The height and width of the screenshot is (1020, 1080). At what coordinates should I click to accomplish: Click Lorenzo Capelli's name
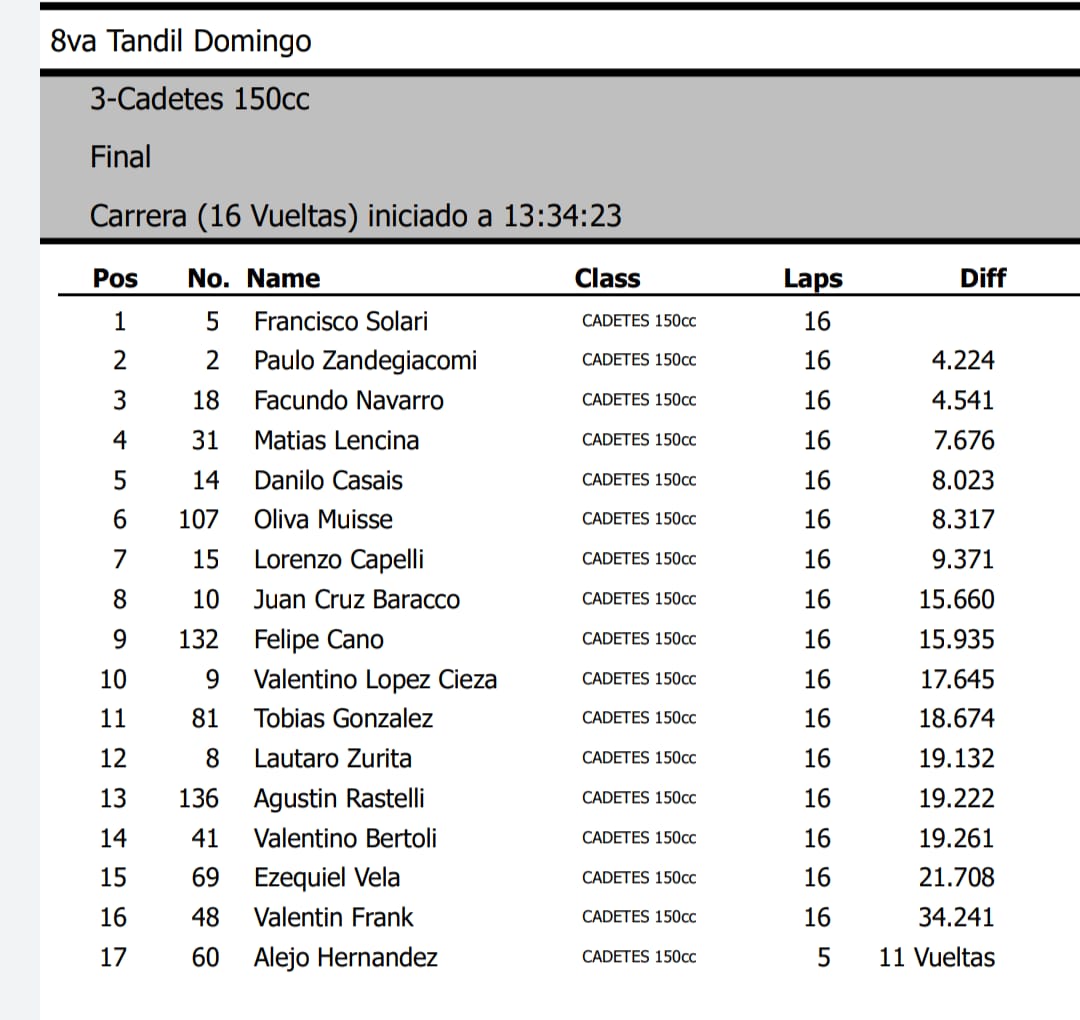tap(339, 560)
